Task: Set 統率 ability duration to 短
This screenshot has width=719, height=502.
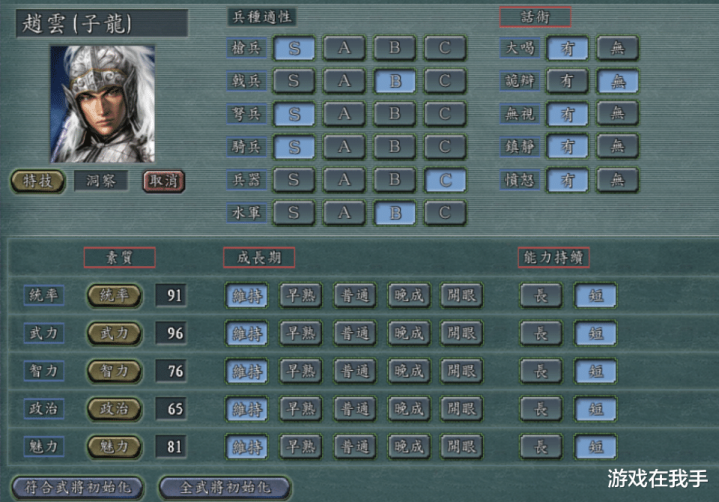Action: pos(596,296)
